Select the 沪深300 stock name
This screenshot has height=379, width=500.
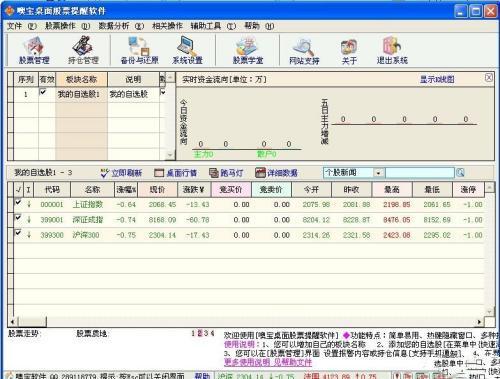tap(86, 235)
